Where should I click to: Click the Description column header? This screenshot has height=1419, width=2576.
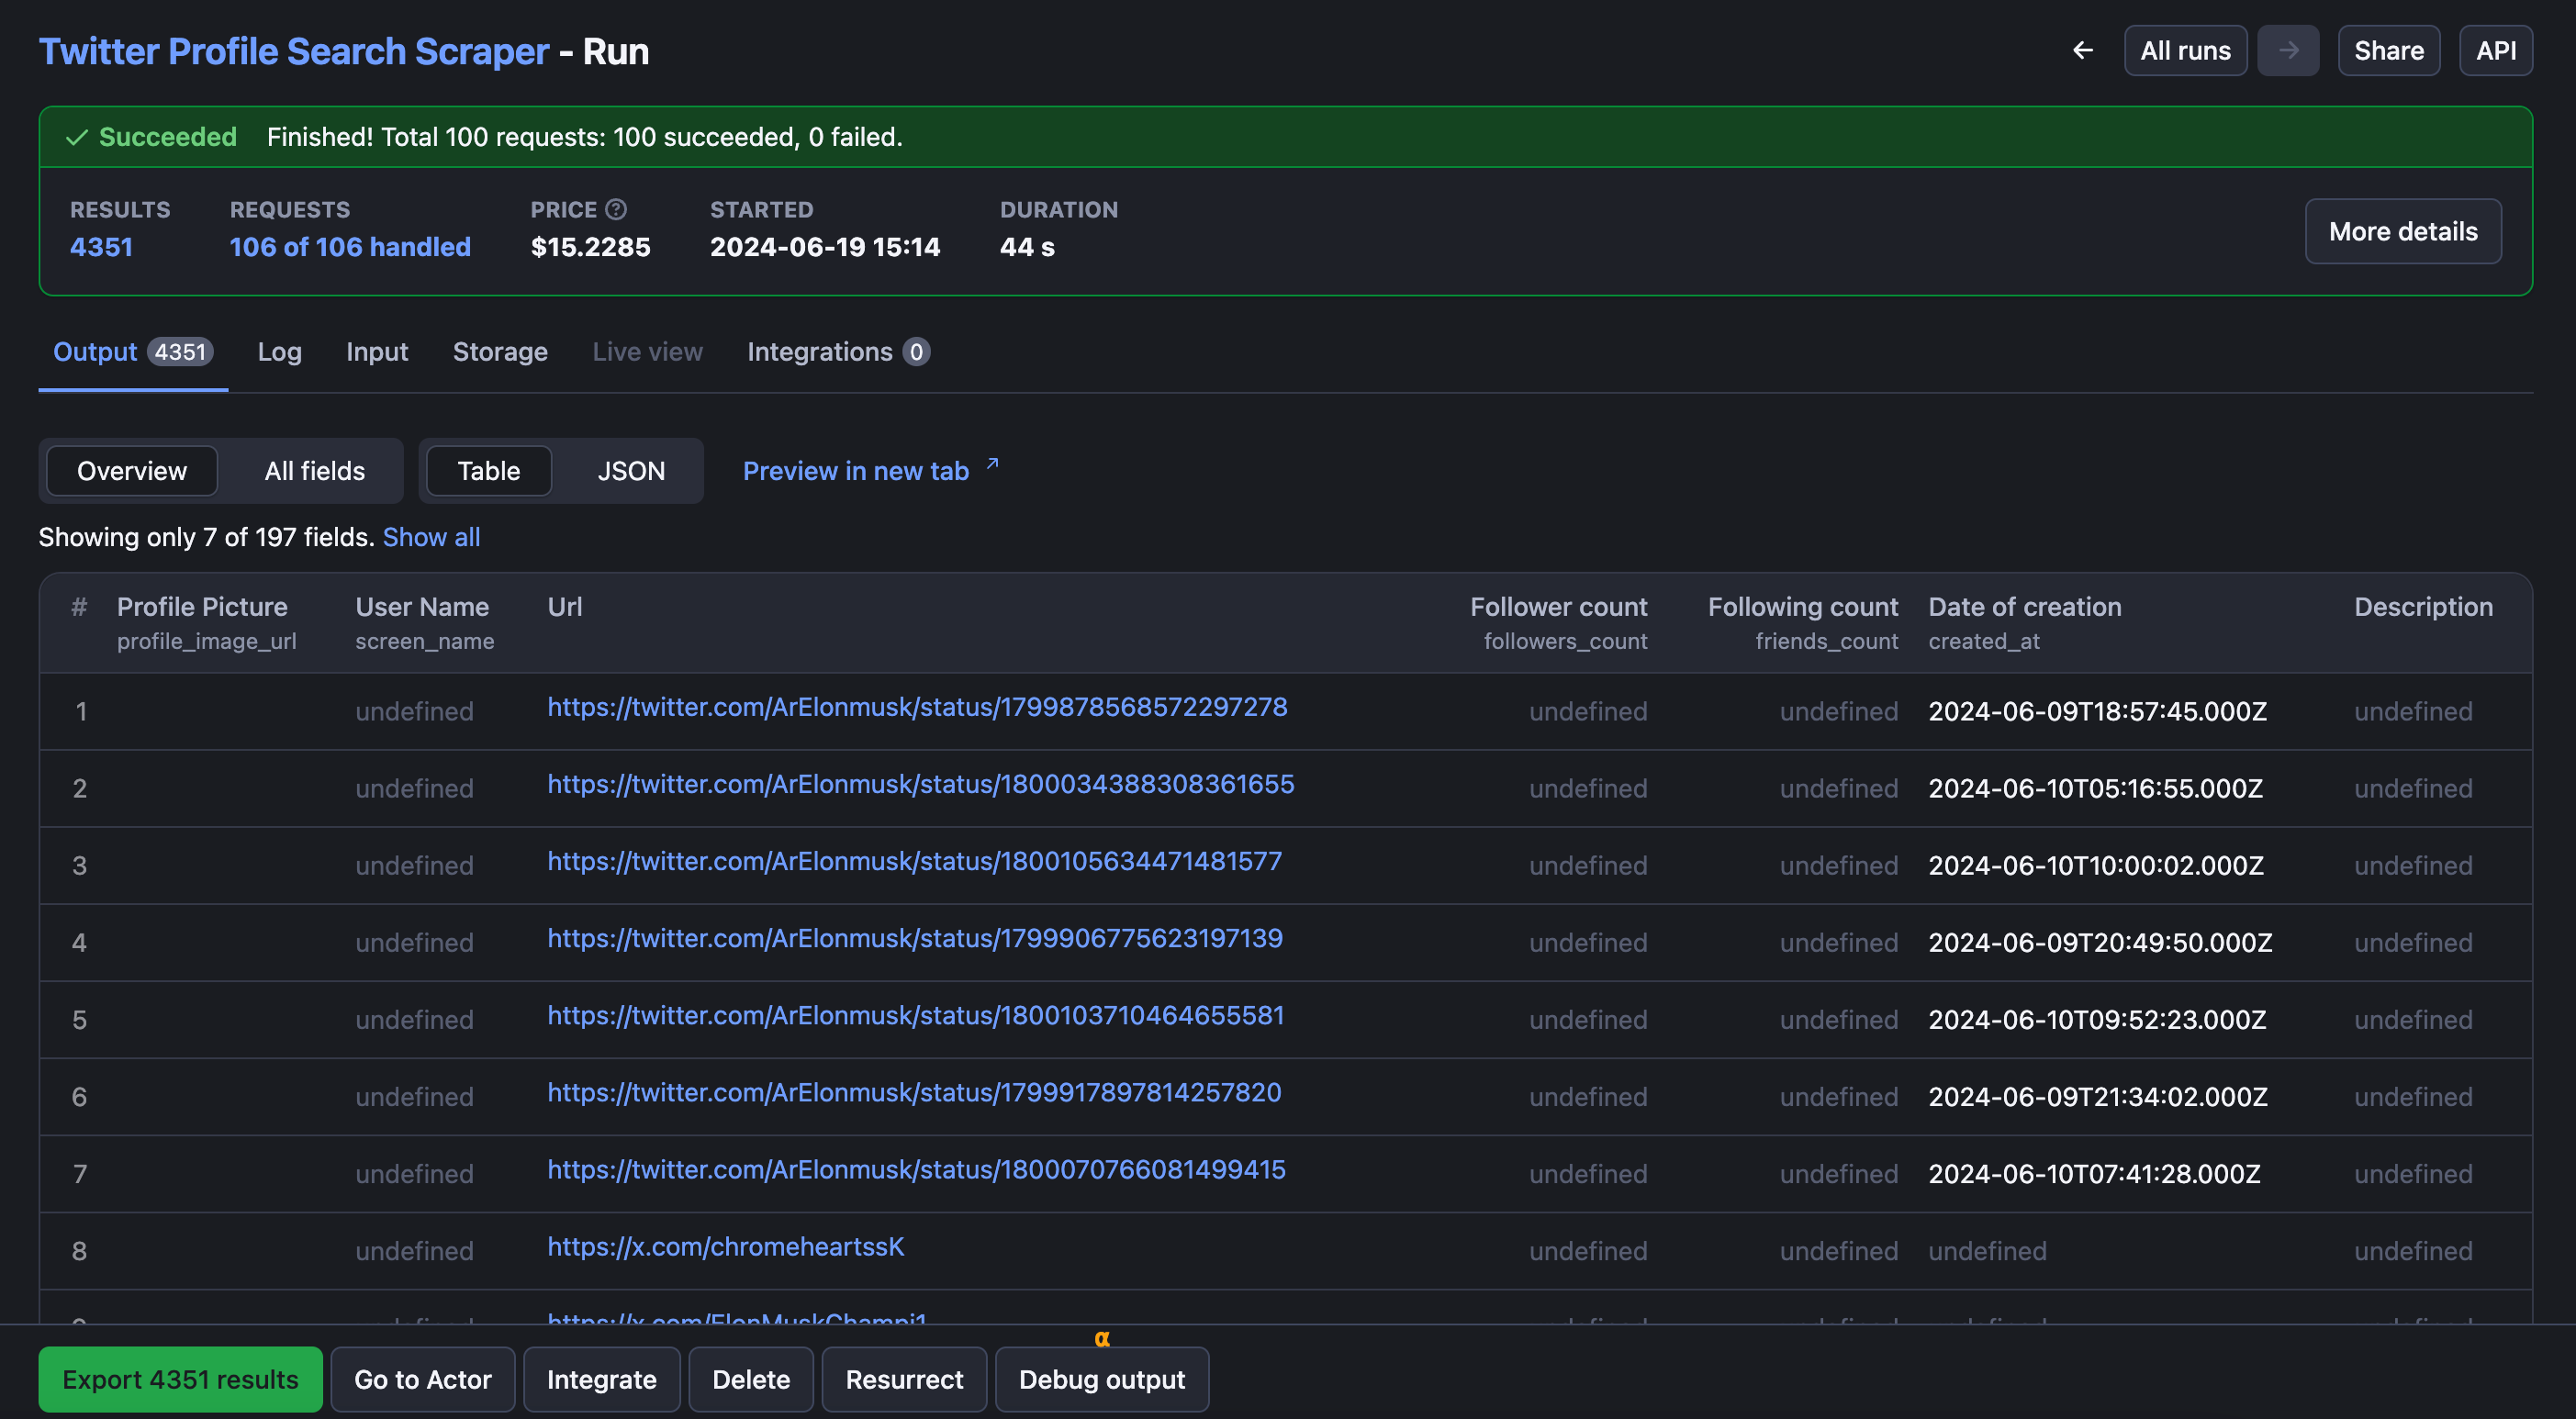2423,607
